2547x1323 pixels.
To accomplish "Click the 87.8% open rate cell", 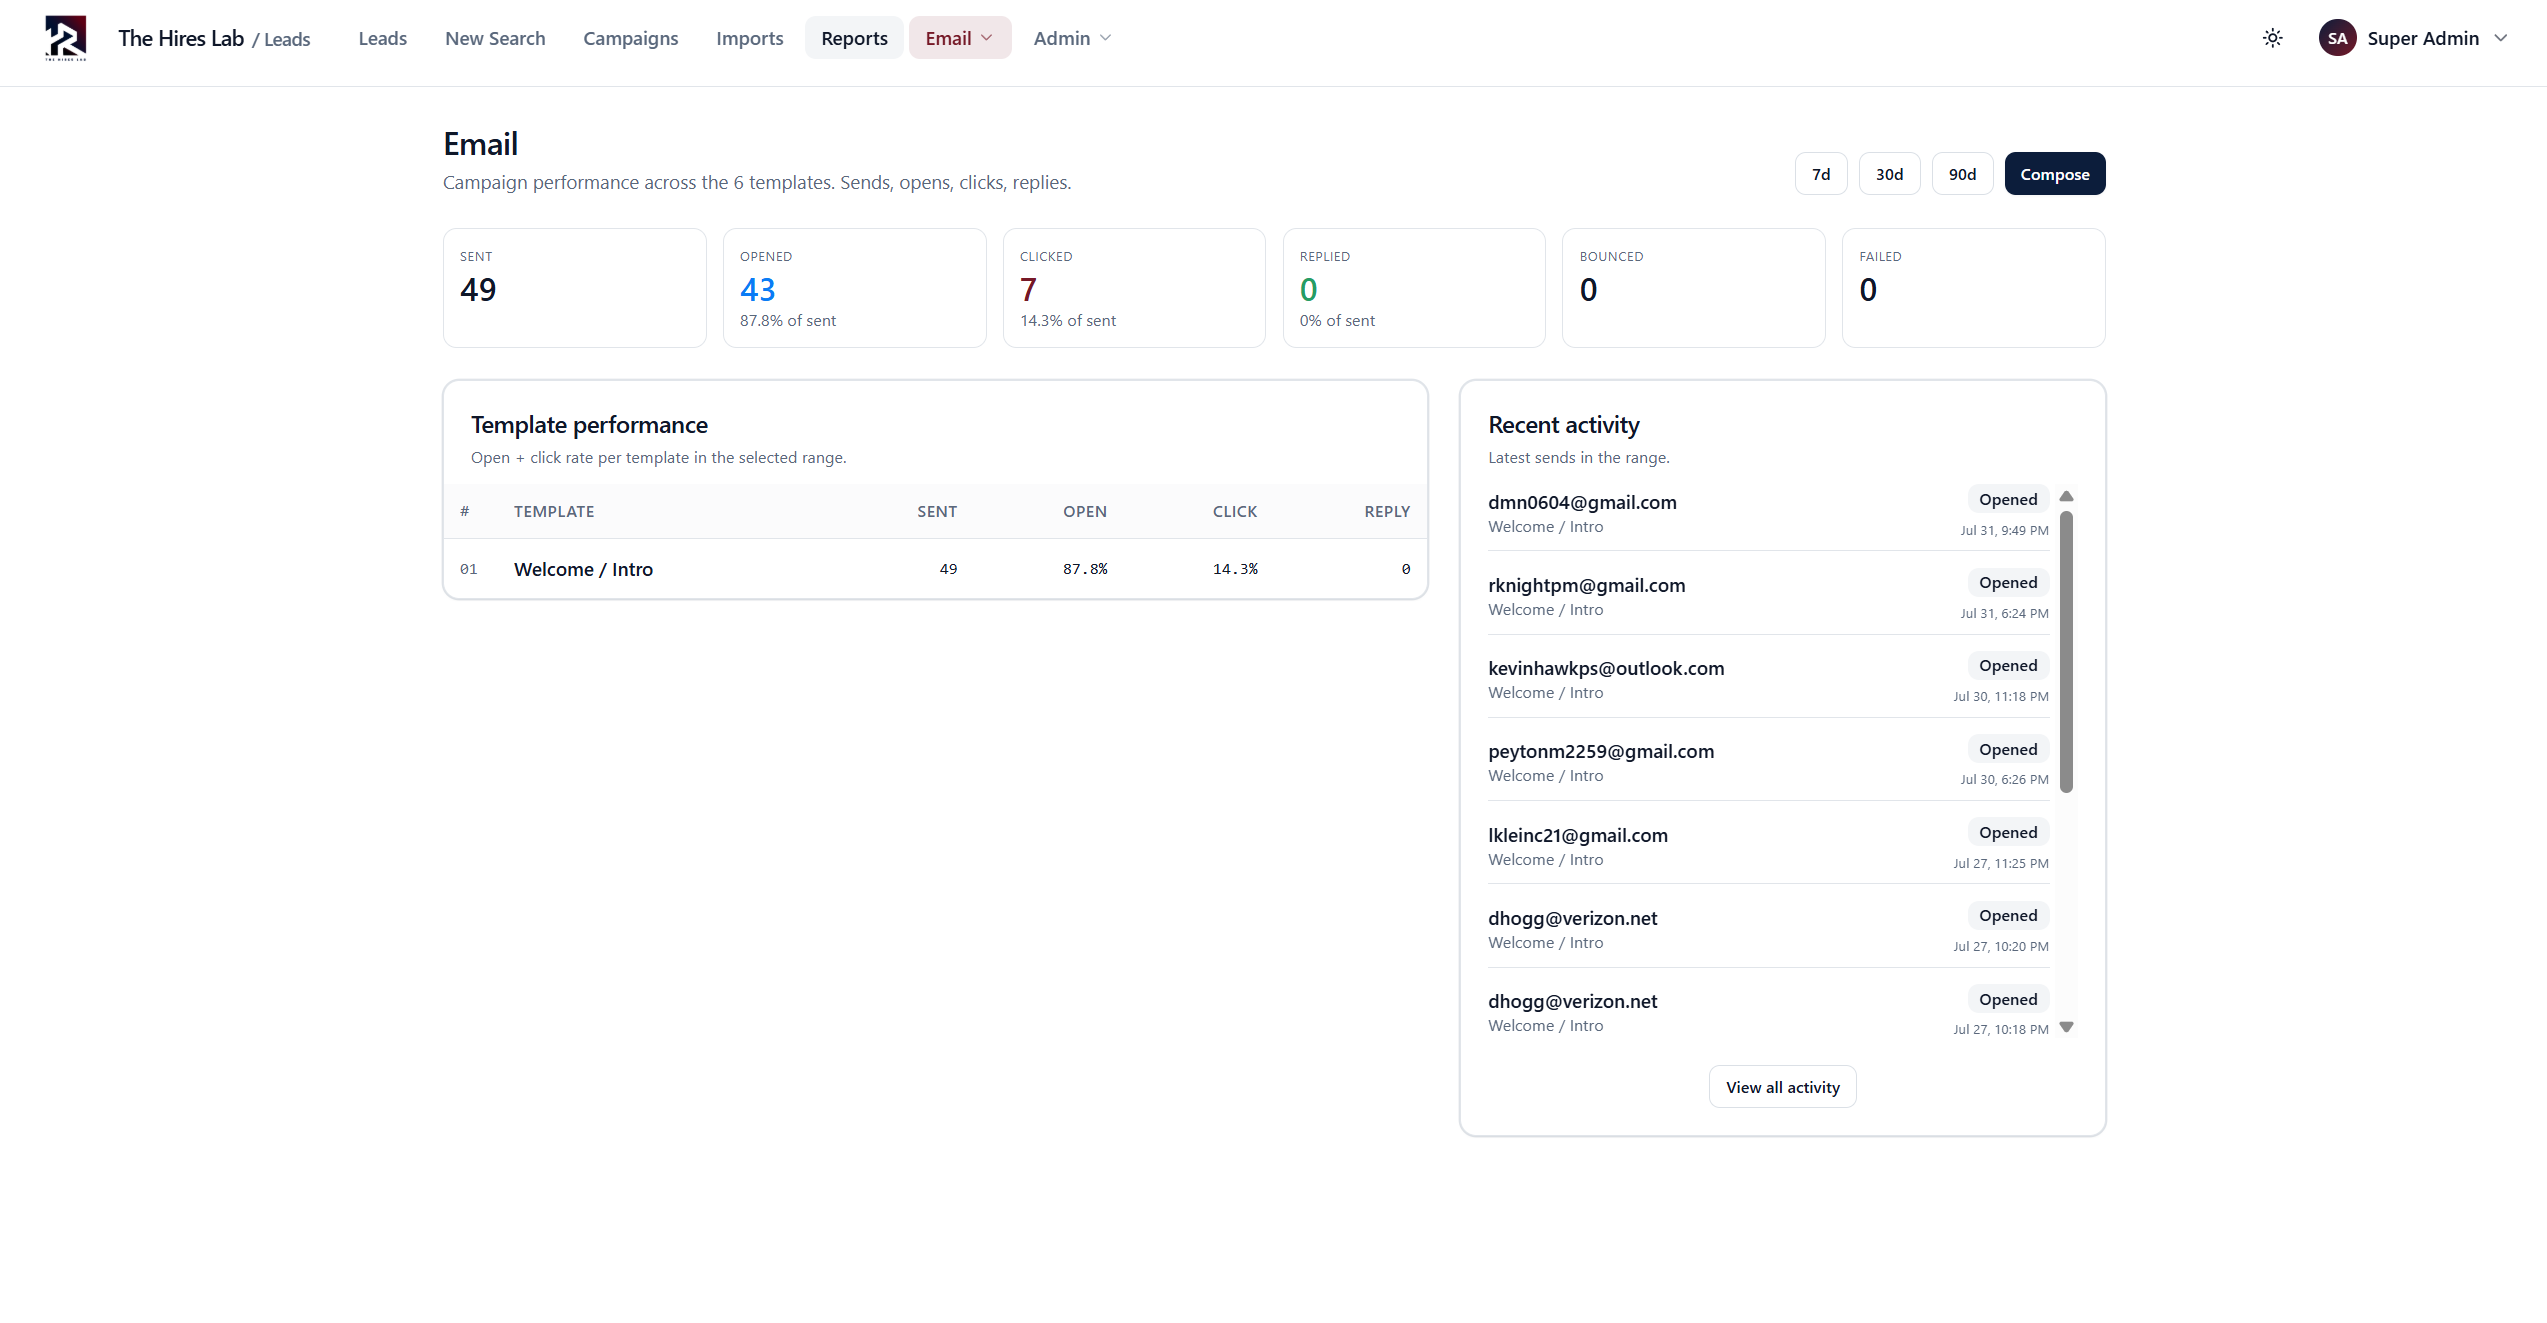I will [x=1085, y=569].
